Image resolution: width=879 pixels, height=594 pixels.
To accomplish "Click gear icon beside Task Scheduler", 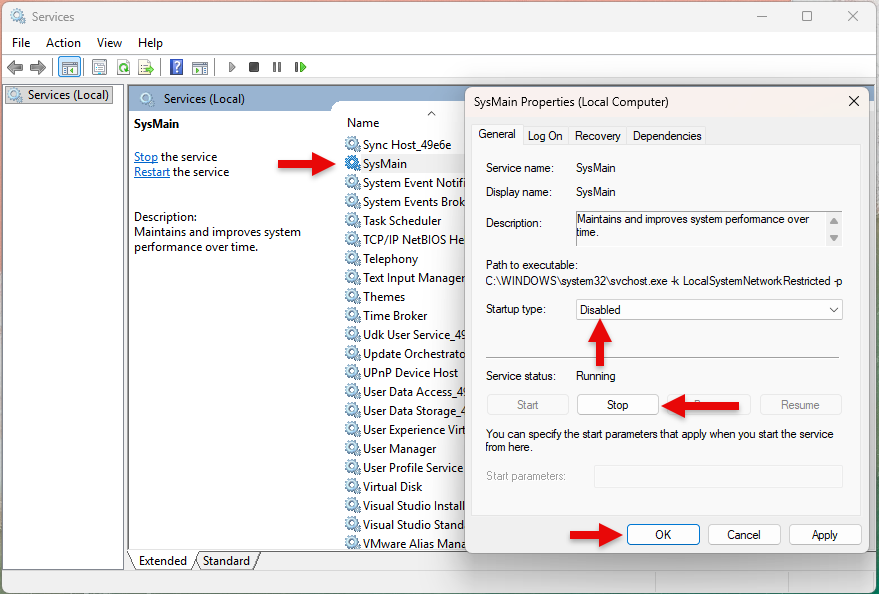I will coord(353,220).
